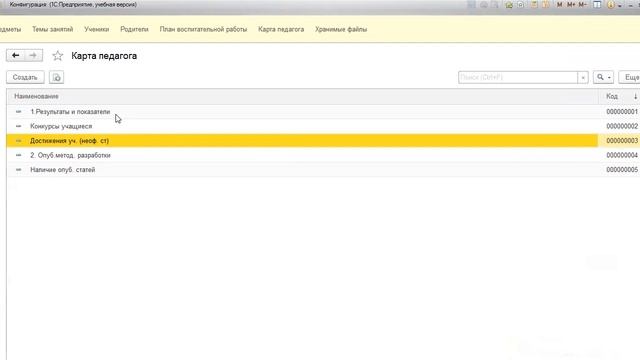This screenshot has width=640, height=360.
Task: Open the Темы занятий section
Action: [x=53, y=29]
